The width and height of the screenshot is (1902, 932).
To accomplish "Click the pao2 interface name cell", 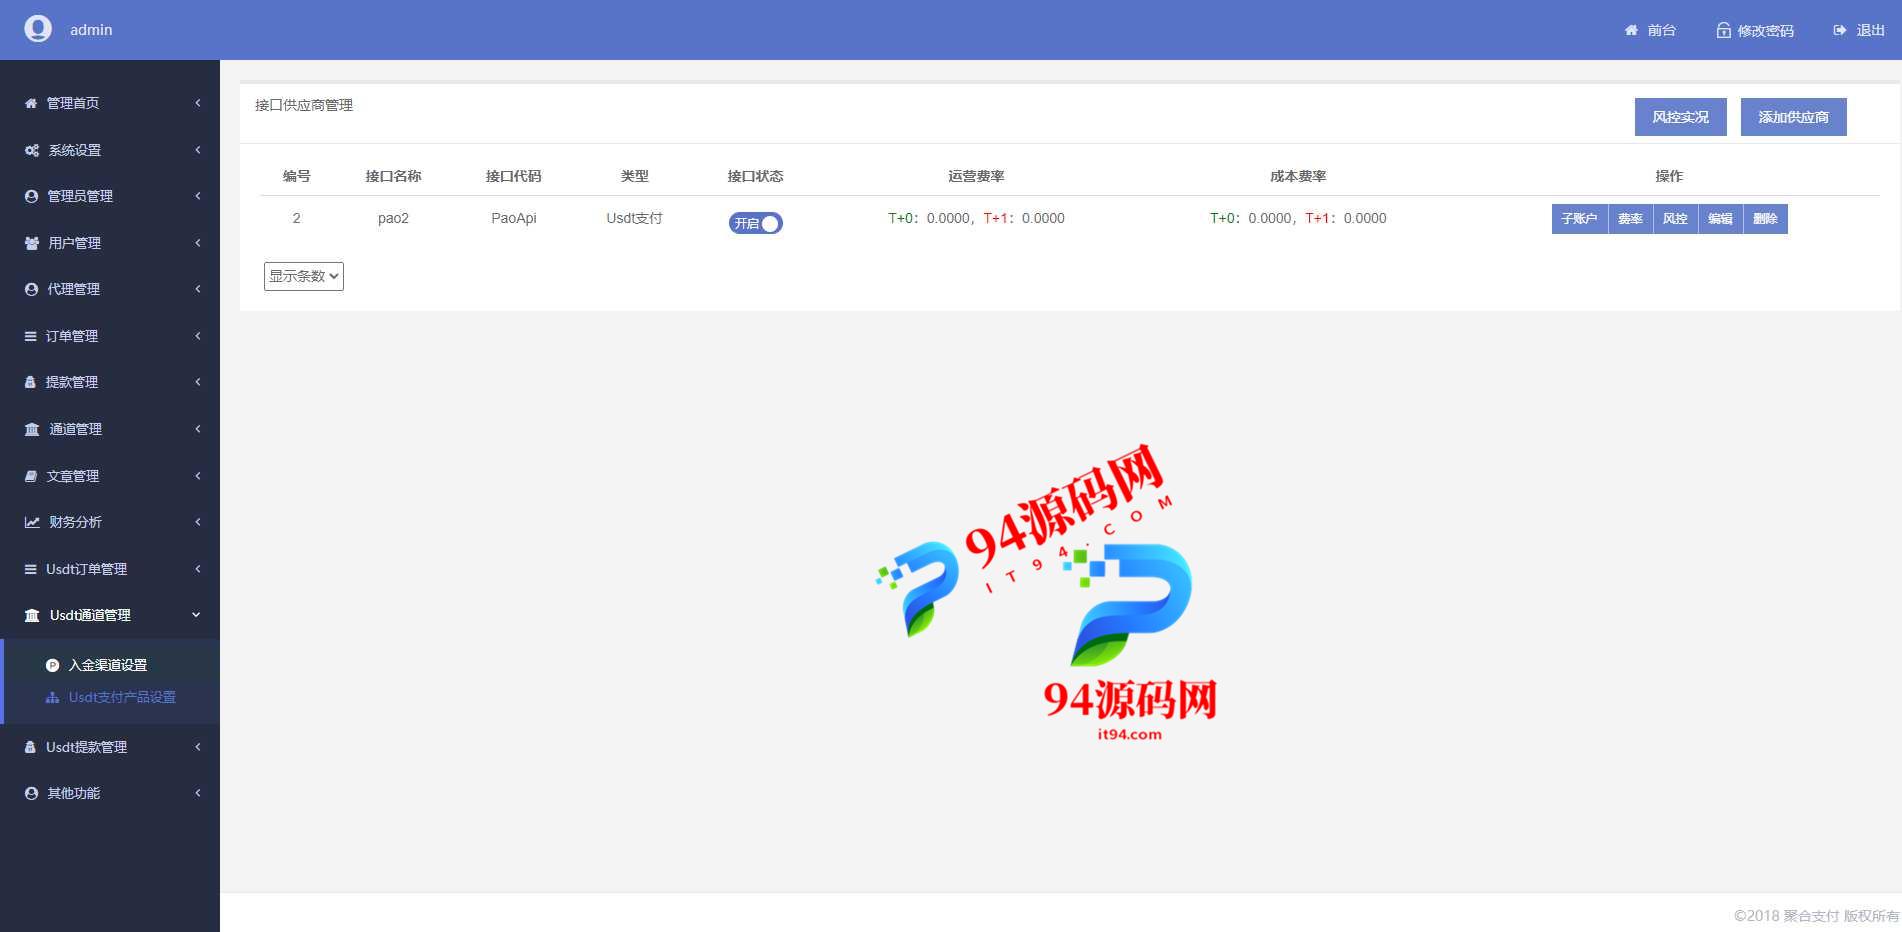I will click(393, 218).
